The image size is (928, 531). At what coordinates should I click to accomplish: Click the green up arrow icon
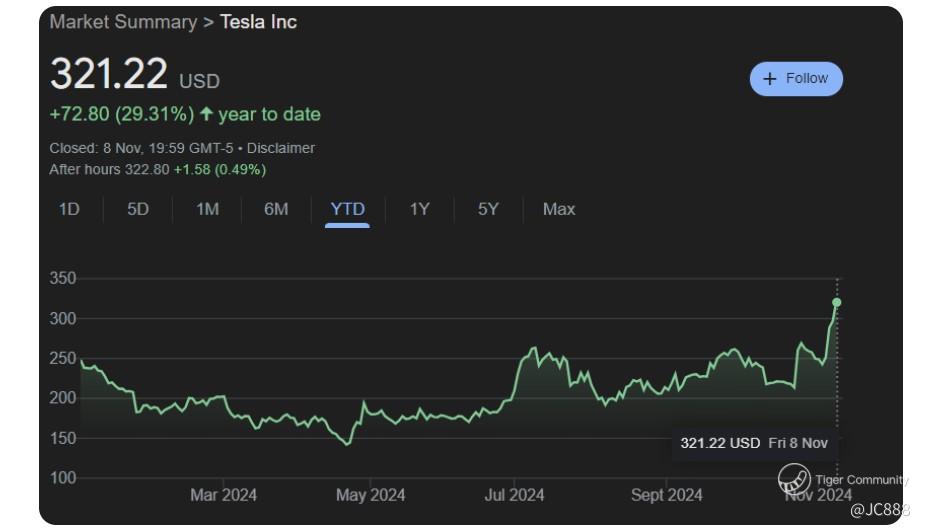207,114
